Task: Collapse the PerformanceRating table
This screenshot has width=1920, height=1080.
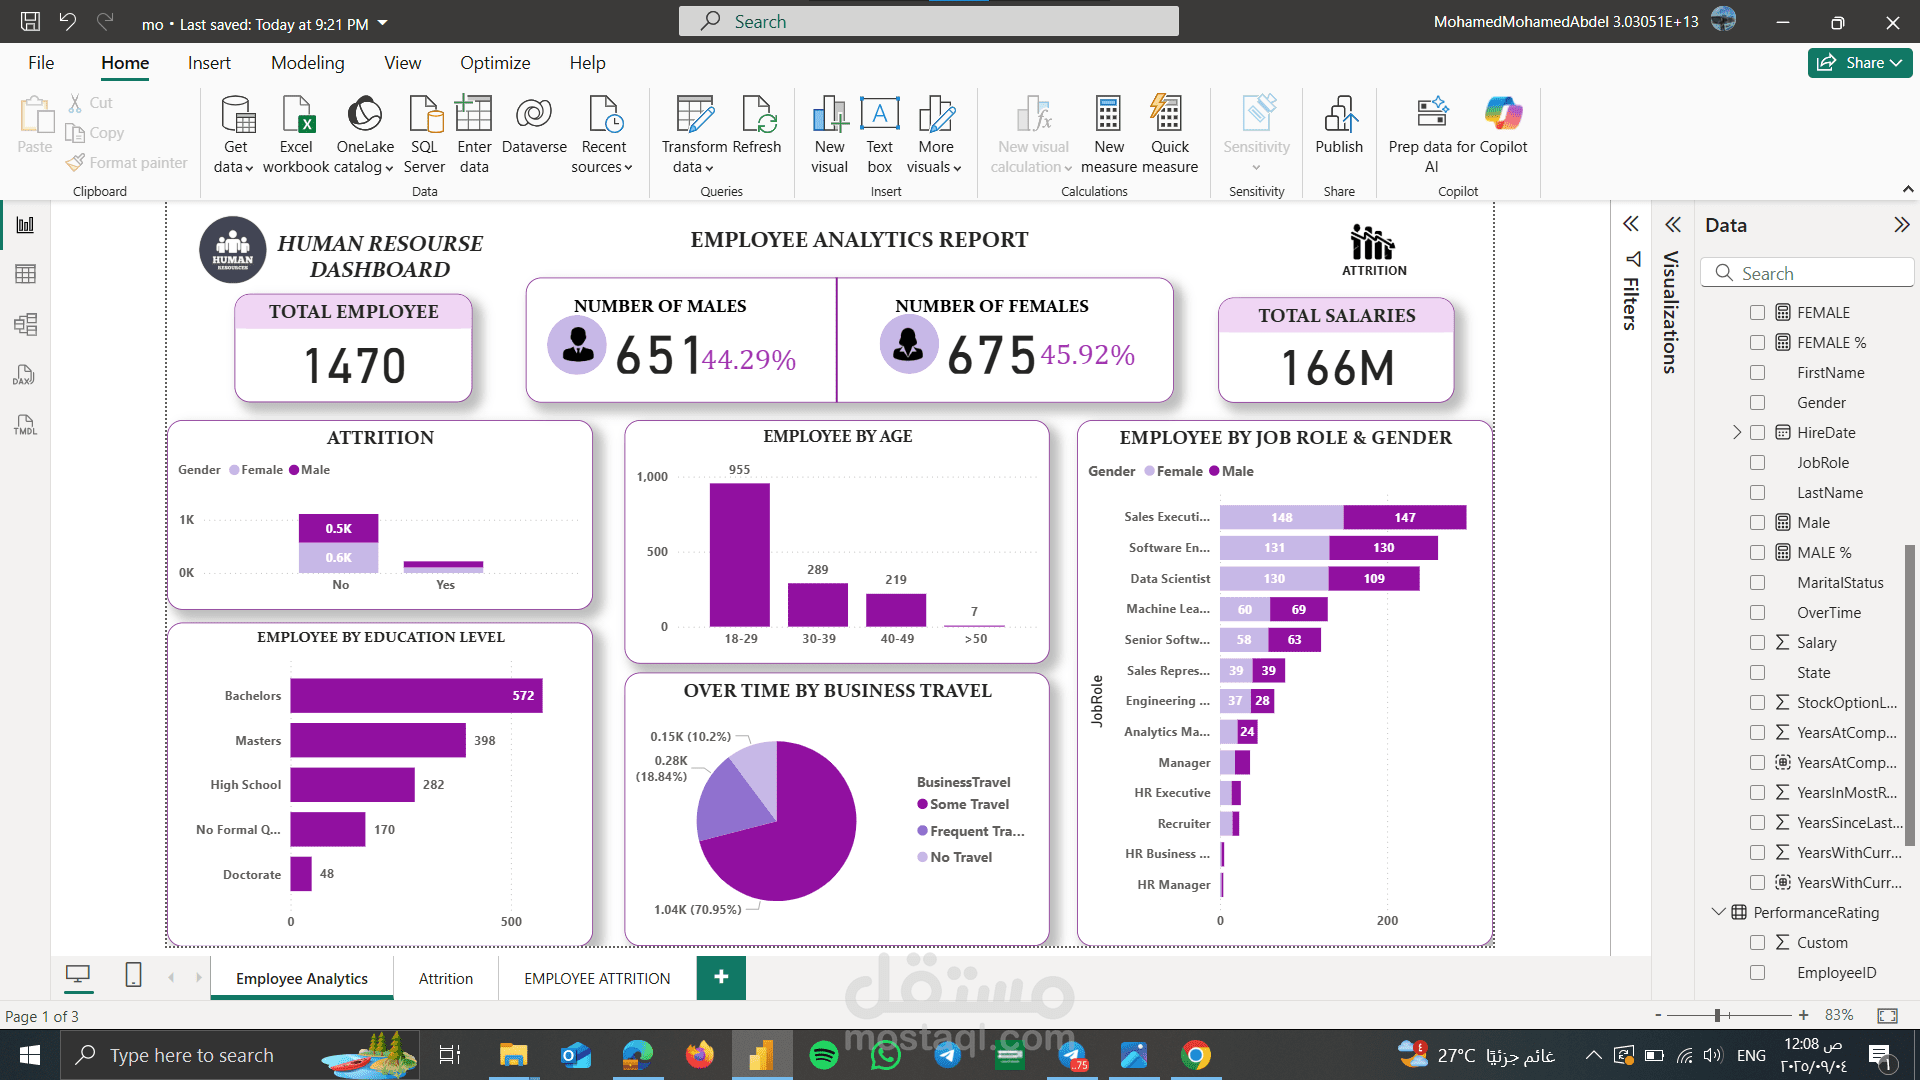Action: click(x=1718, y=912)
